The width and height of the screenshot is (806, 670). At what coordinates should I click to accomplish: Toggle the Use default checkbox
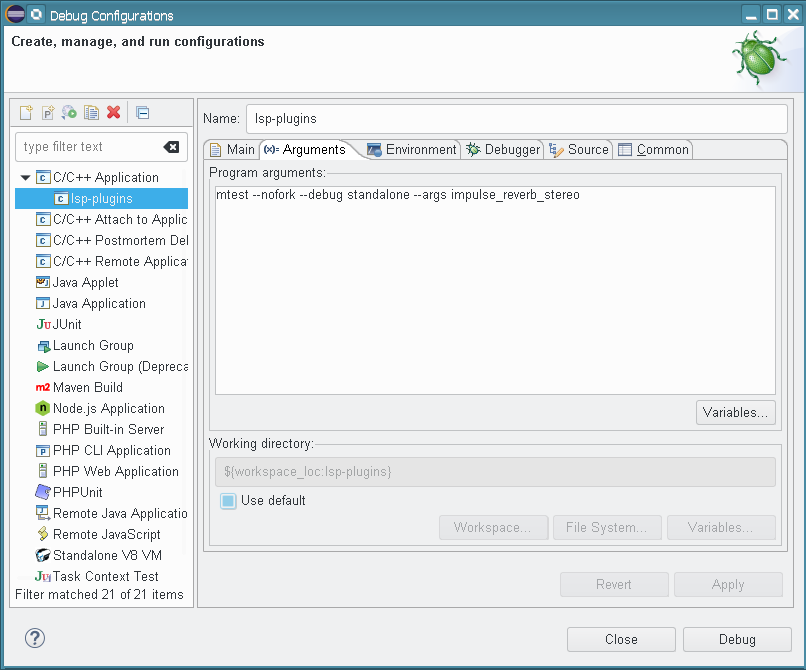click(228, 501)
